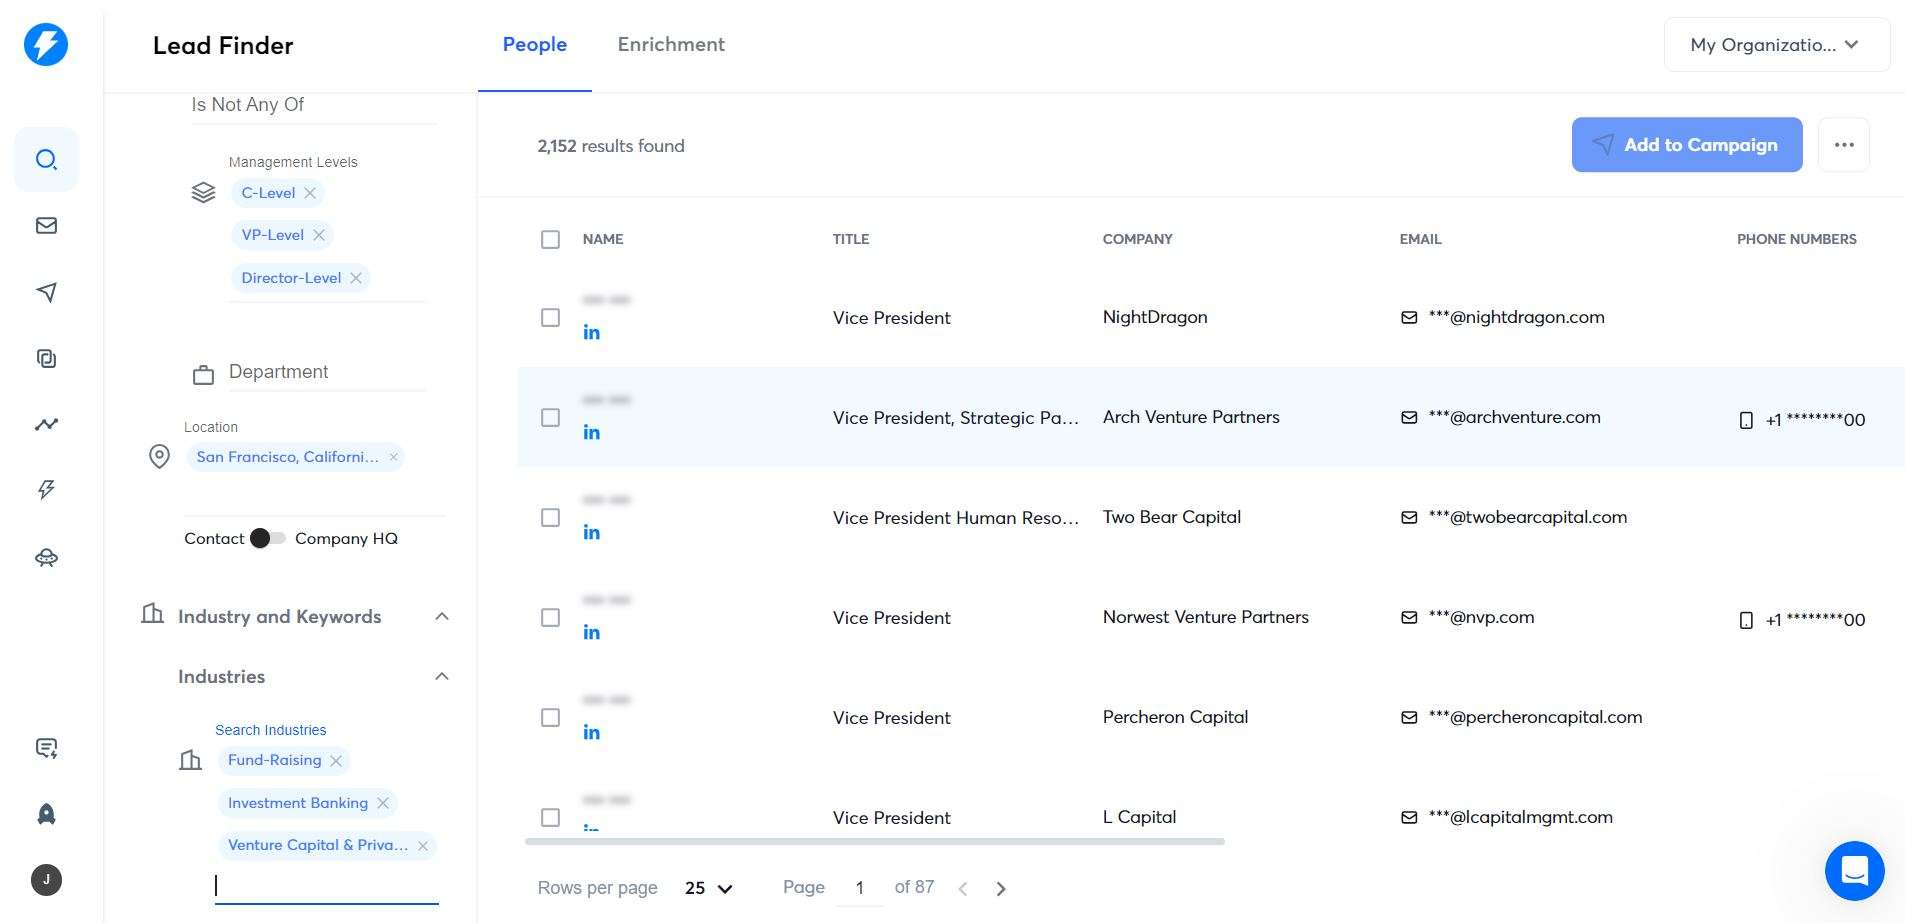Open LinkedIn profile for Two Bear Capital lead
The image size is (1905, 923).
pyautogui.click(x=592, y=532)
